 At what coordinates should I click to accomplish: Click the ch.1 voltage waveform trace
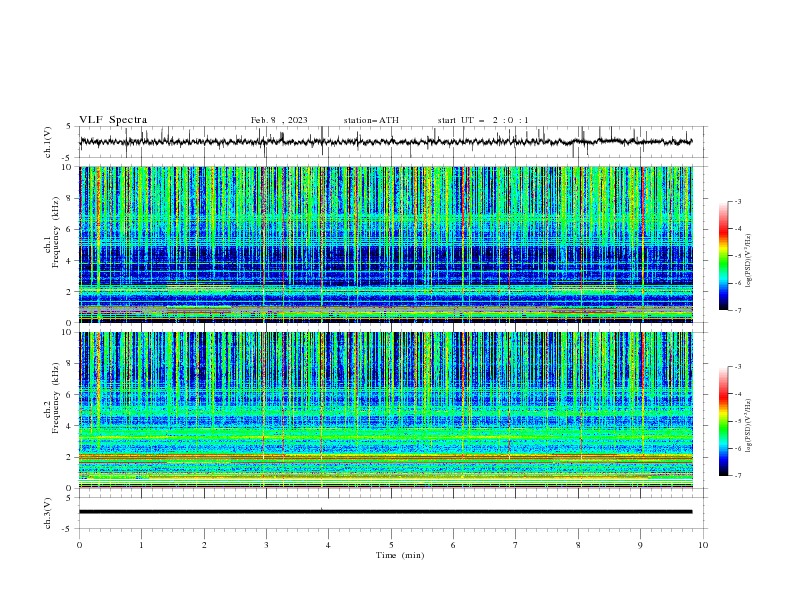click(386, 142)
